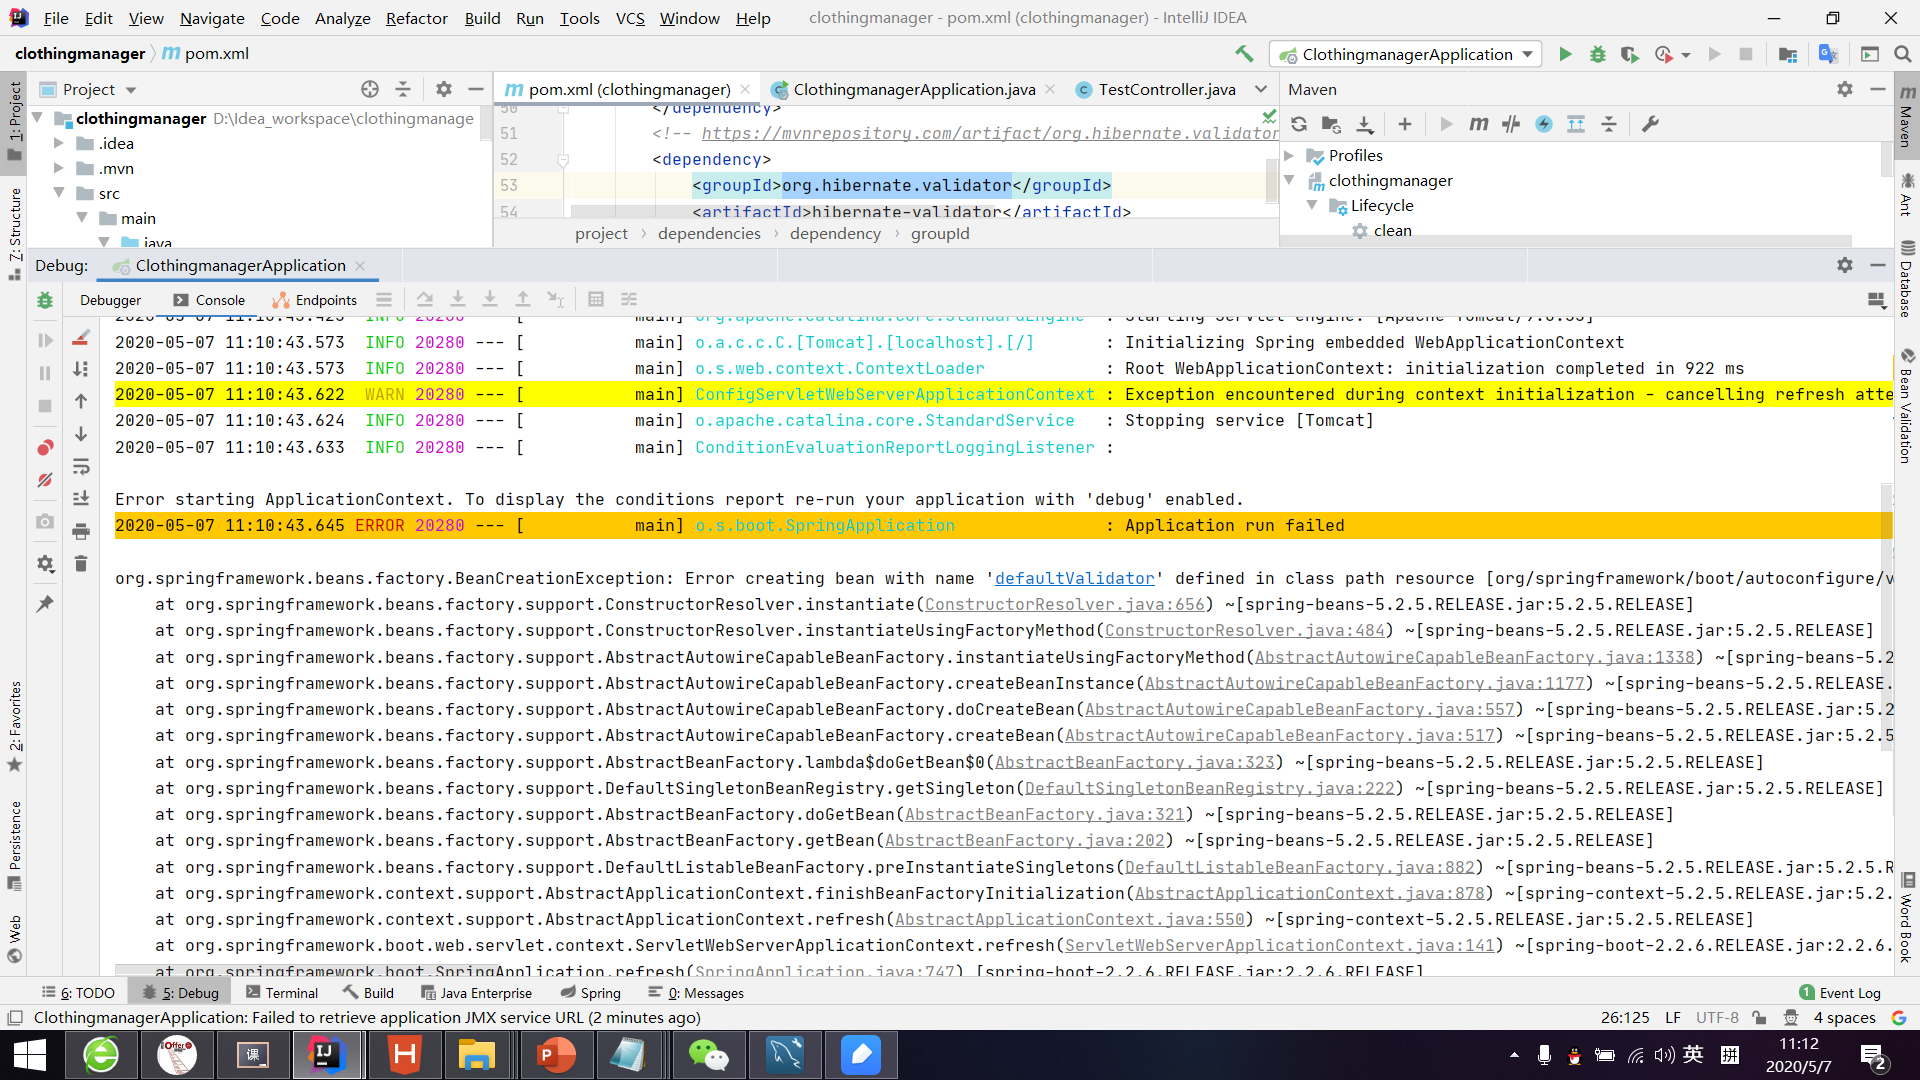Expand Maven Profiles node
The width and height of the screenshot is (1920, 1080).
(x=1290, y=155)
